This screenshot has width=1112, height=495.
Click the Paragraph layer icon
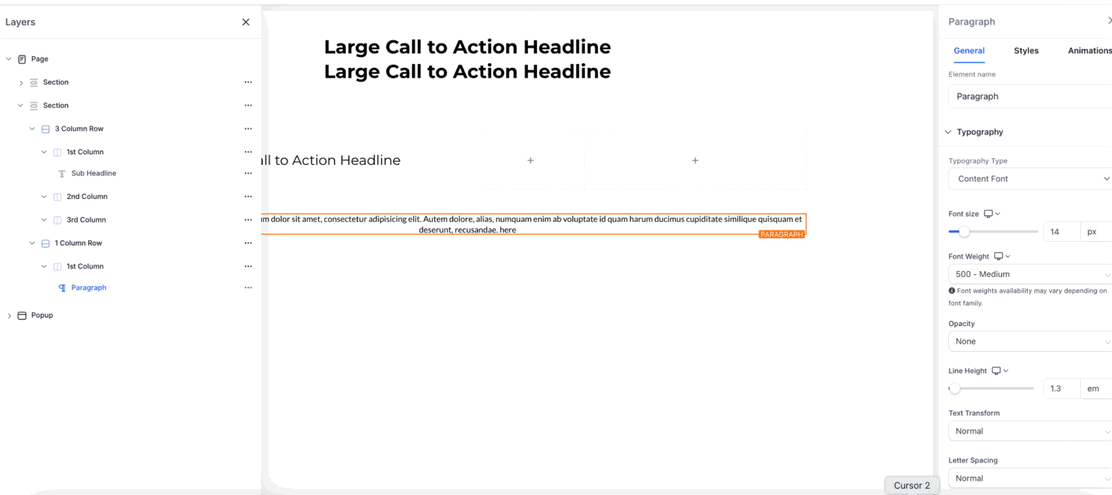(x=62, y=288)
